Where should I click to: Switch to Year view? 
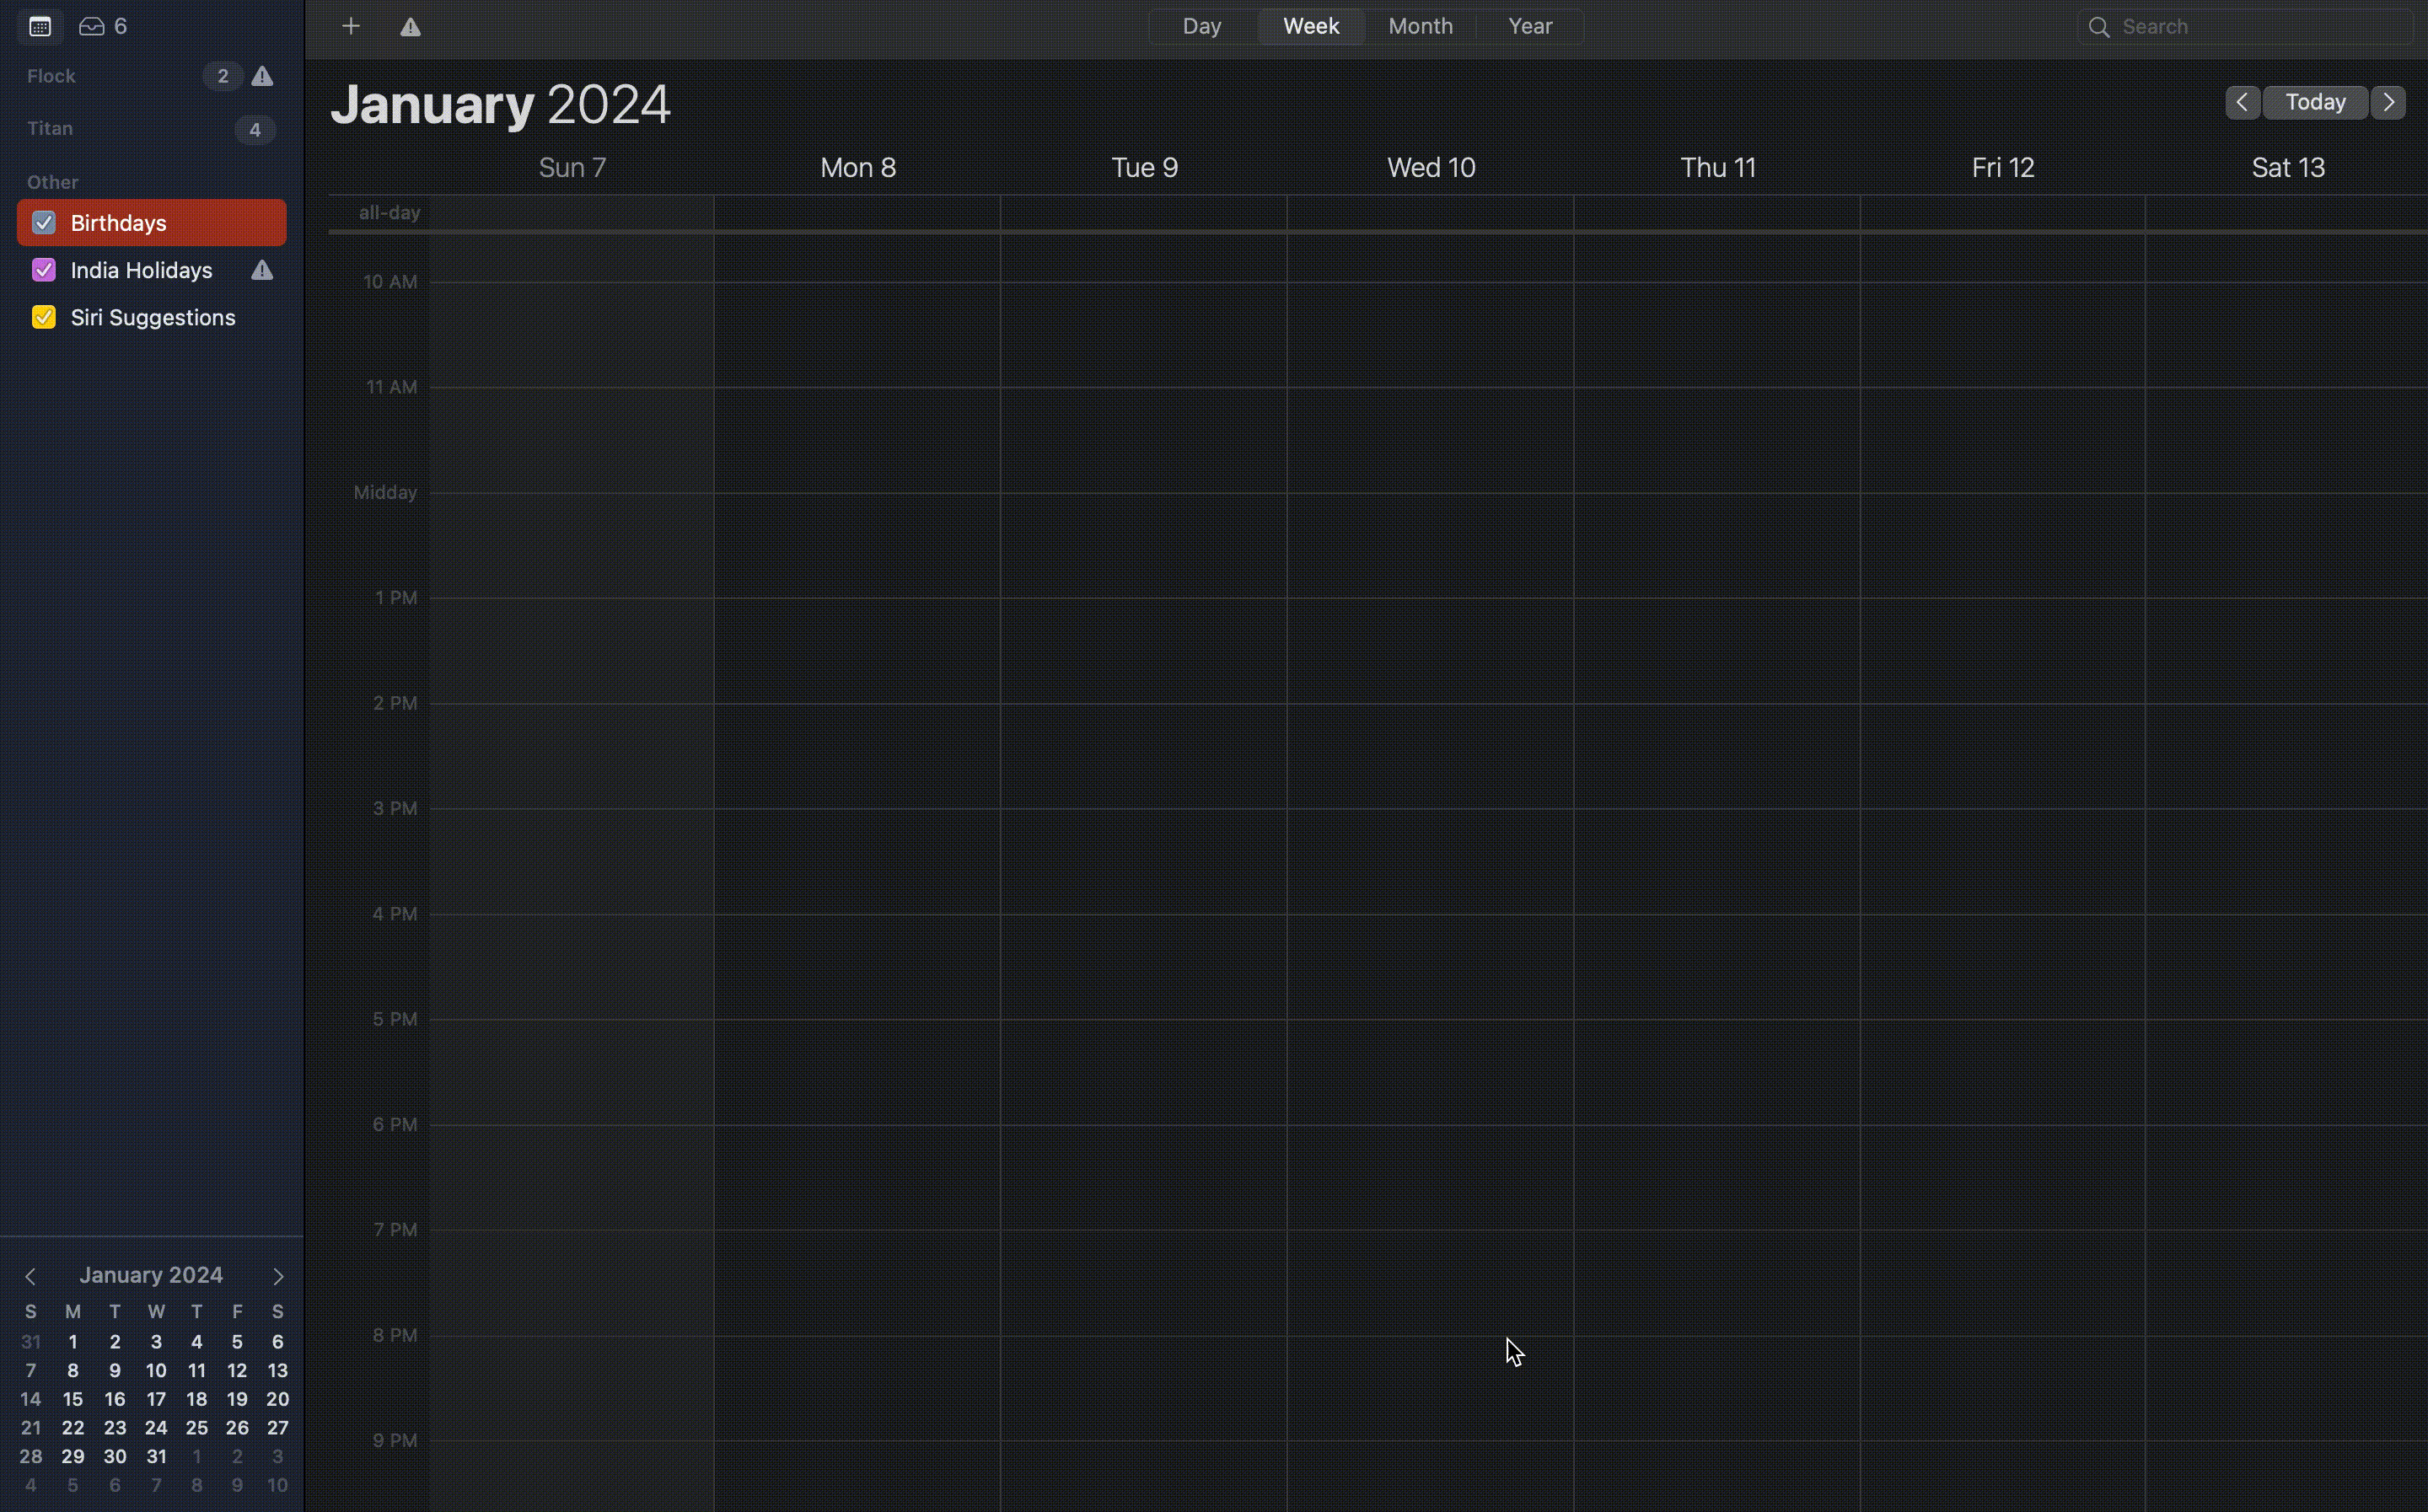1530,26
